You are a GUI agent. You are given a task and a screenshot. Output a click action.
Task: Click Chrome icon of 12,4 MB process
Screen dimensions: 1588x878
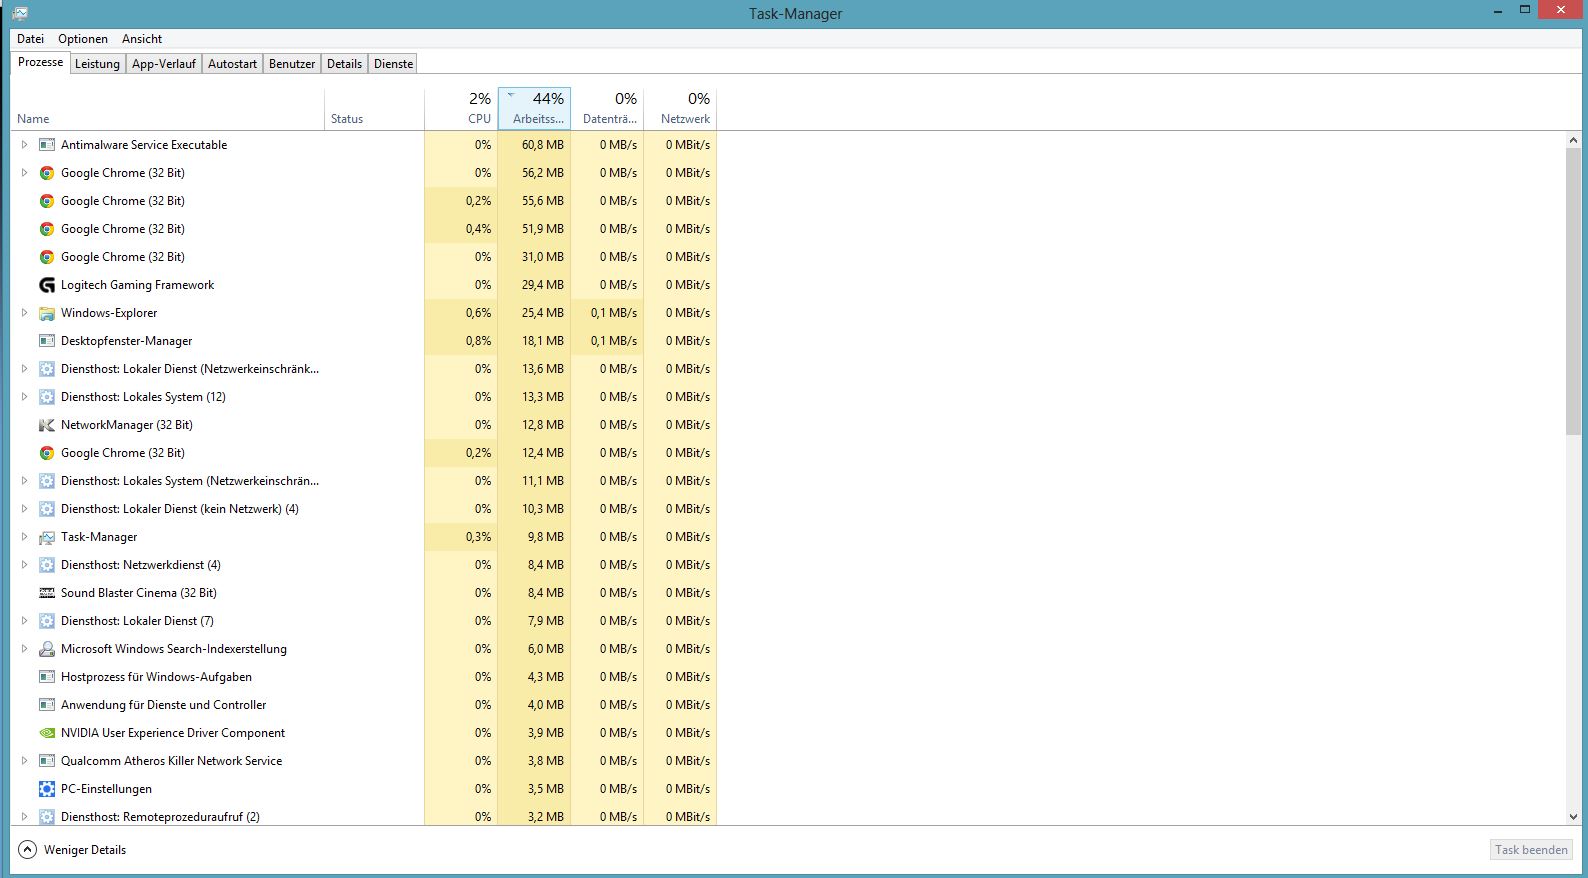click(46, 453)
